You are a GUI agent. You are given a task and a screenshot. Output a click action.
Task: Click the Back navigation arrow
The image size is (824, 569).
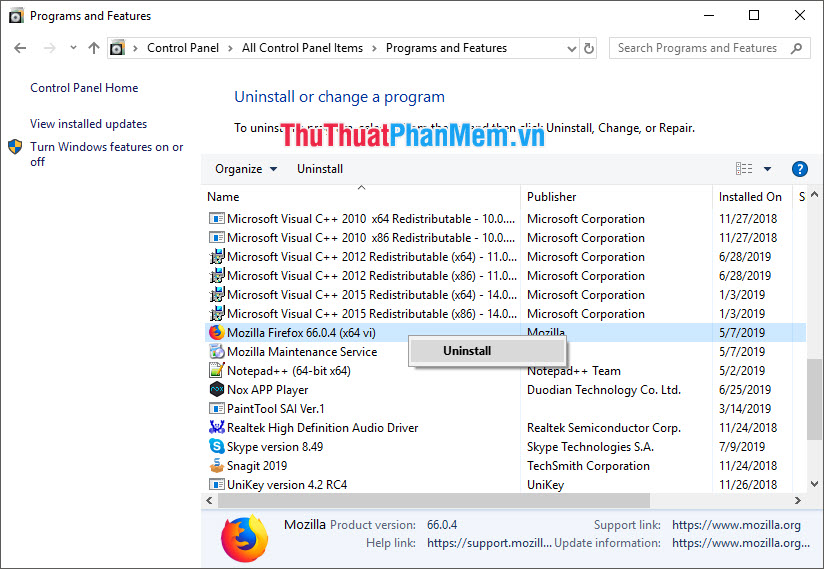pos(20,48)
